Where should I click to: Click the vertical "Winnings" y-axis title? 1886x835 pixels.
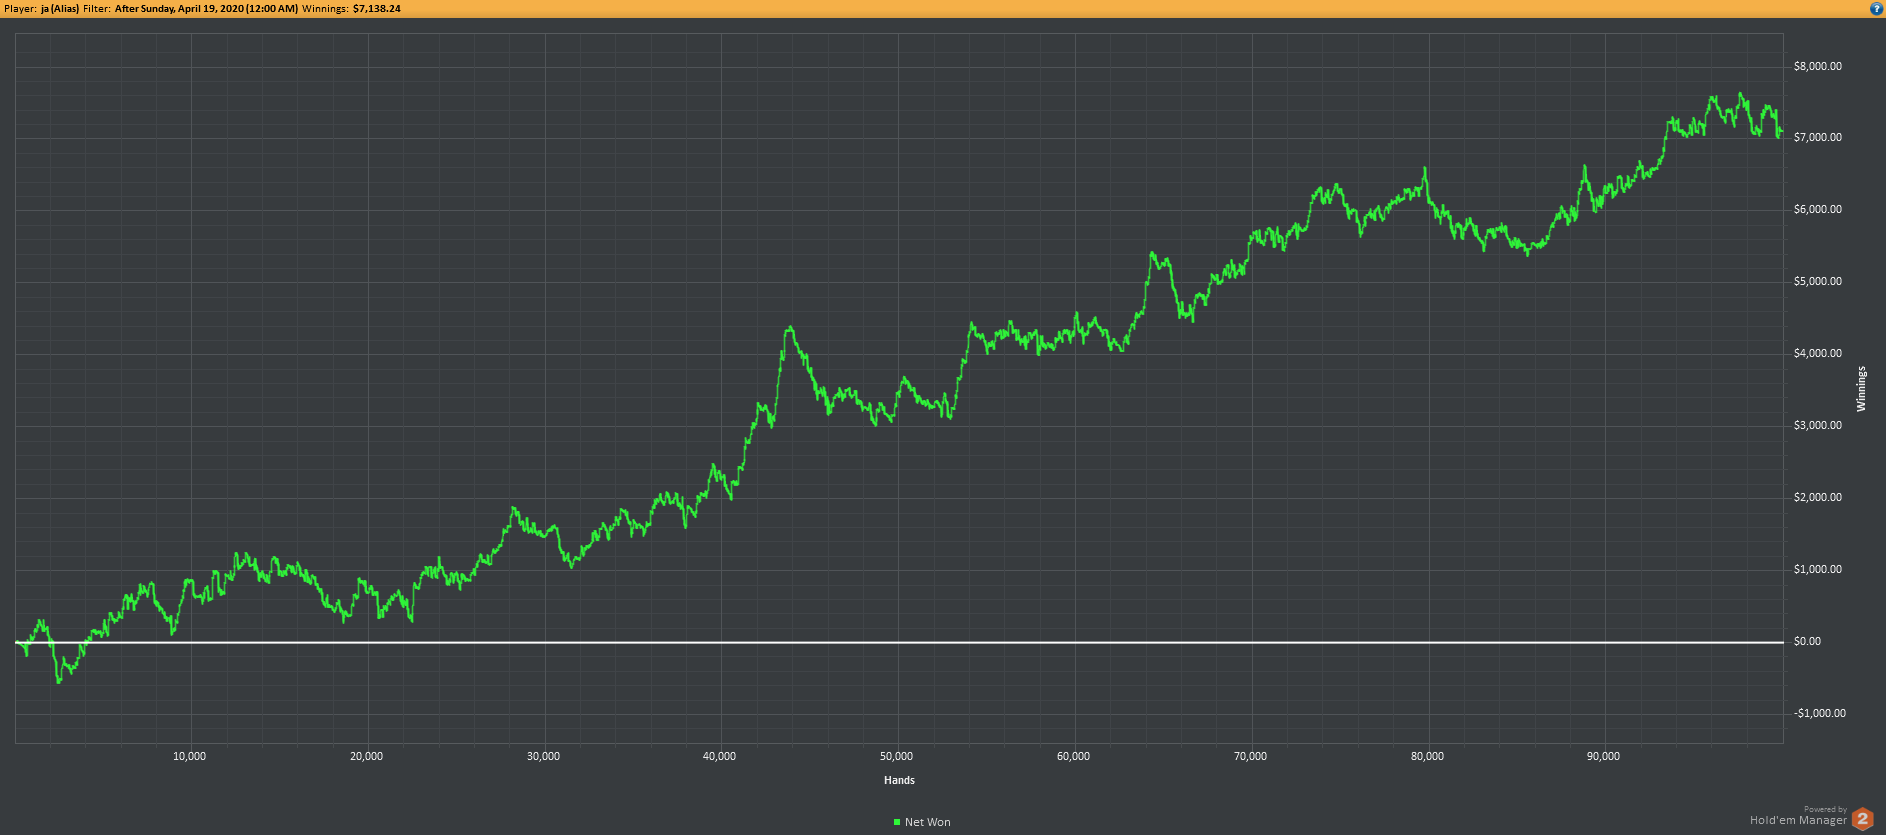click(1861, 389)
